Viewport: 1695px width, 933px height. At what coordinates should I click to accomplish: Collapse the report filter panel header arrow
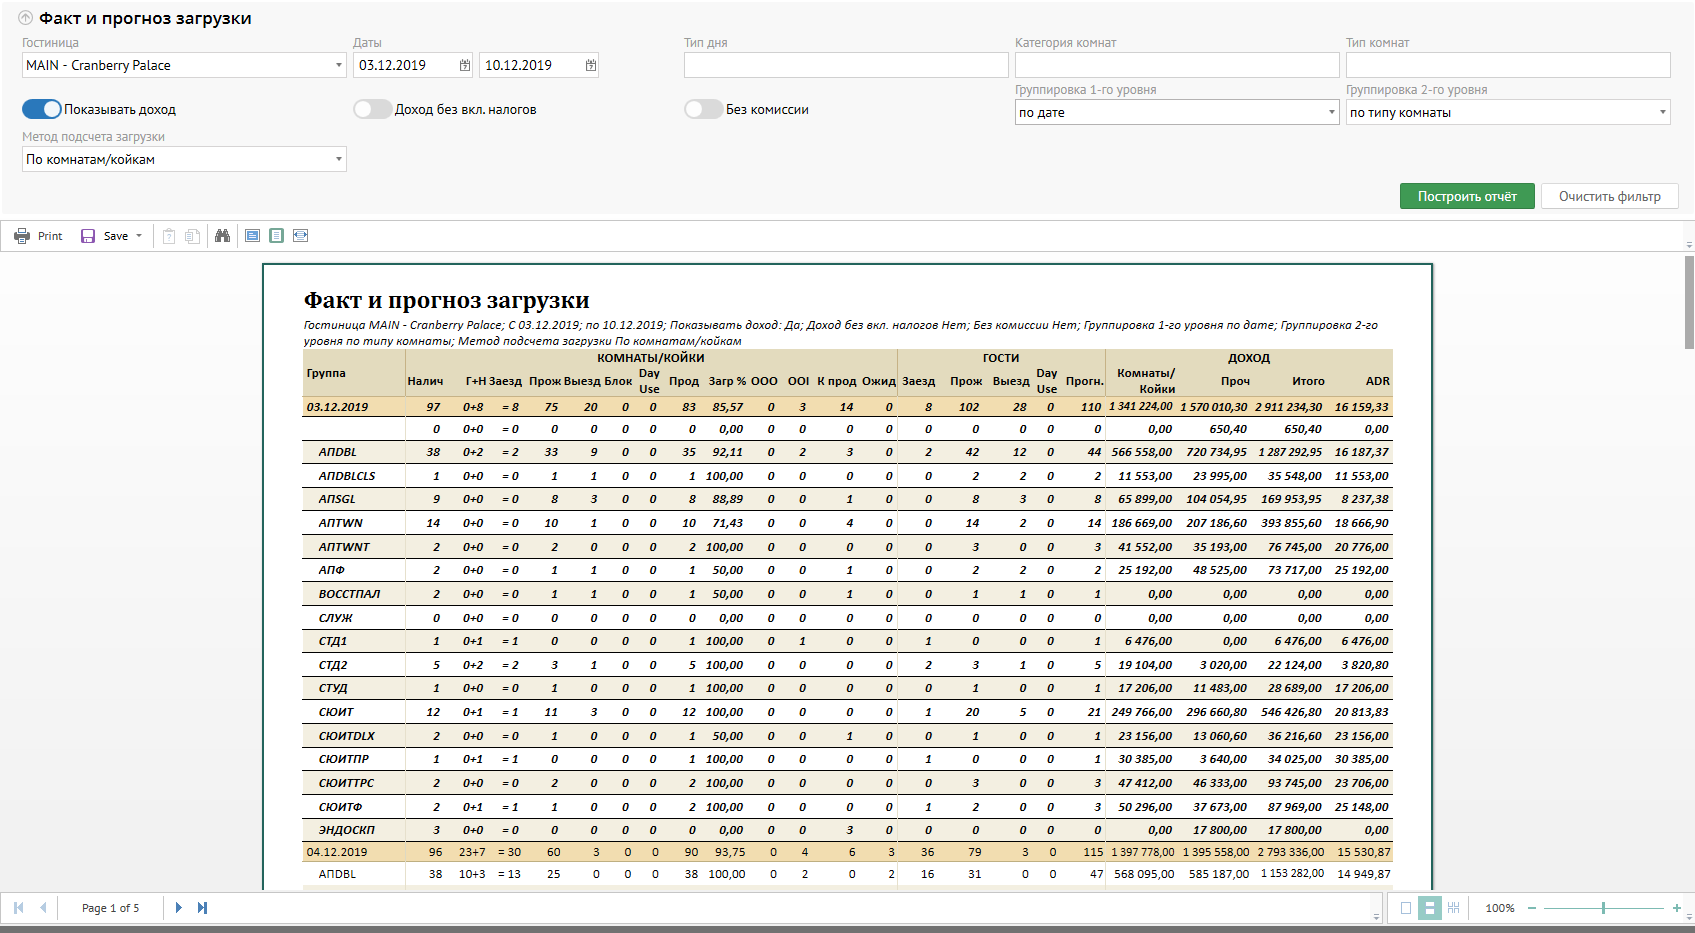pyautogui.click(x=26, y=18)
